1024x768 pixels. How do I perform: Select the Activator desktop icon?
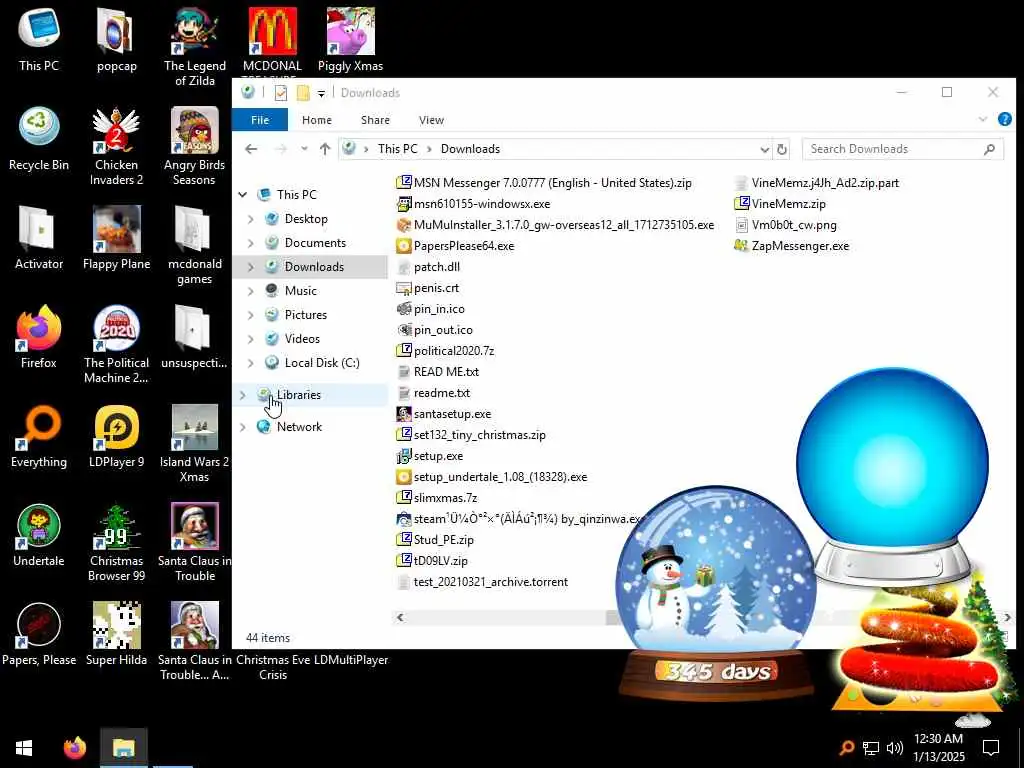point(39,238)
